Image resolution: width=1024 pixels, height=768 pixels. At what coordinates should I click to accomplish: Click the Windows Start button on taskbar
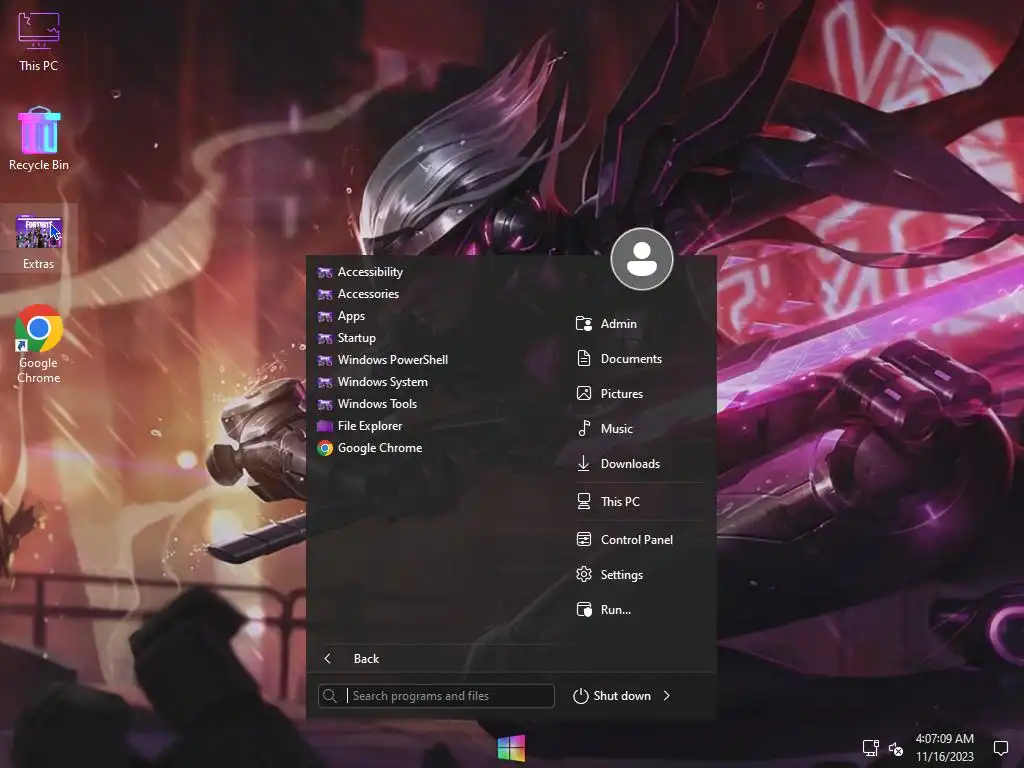click(x=511, y=748)
